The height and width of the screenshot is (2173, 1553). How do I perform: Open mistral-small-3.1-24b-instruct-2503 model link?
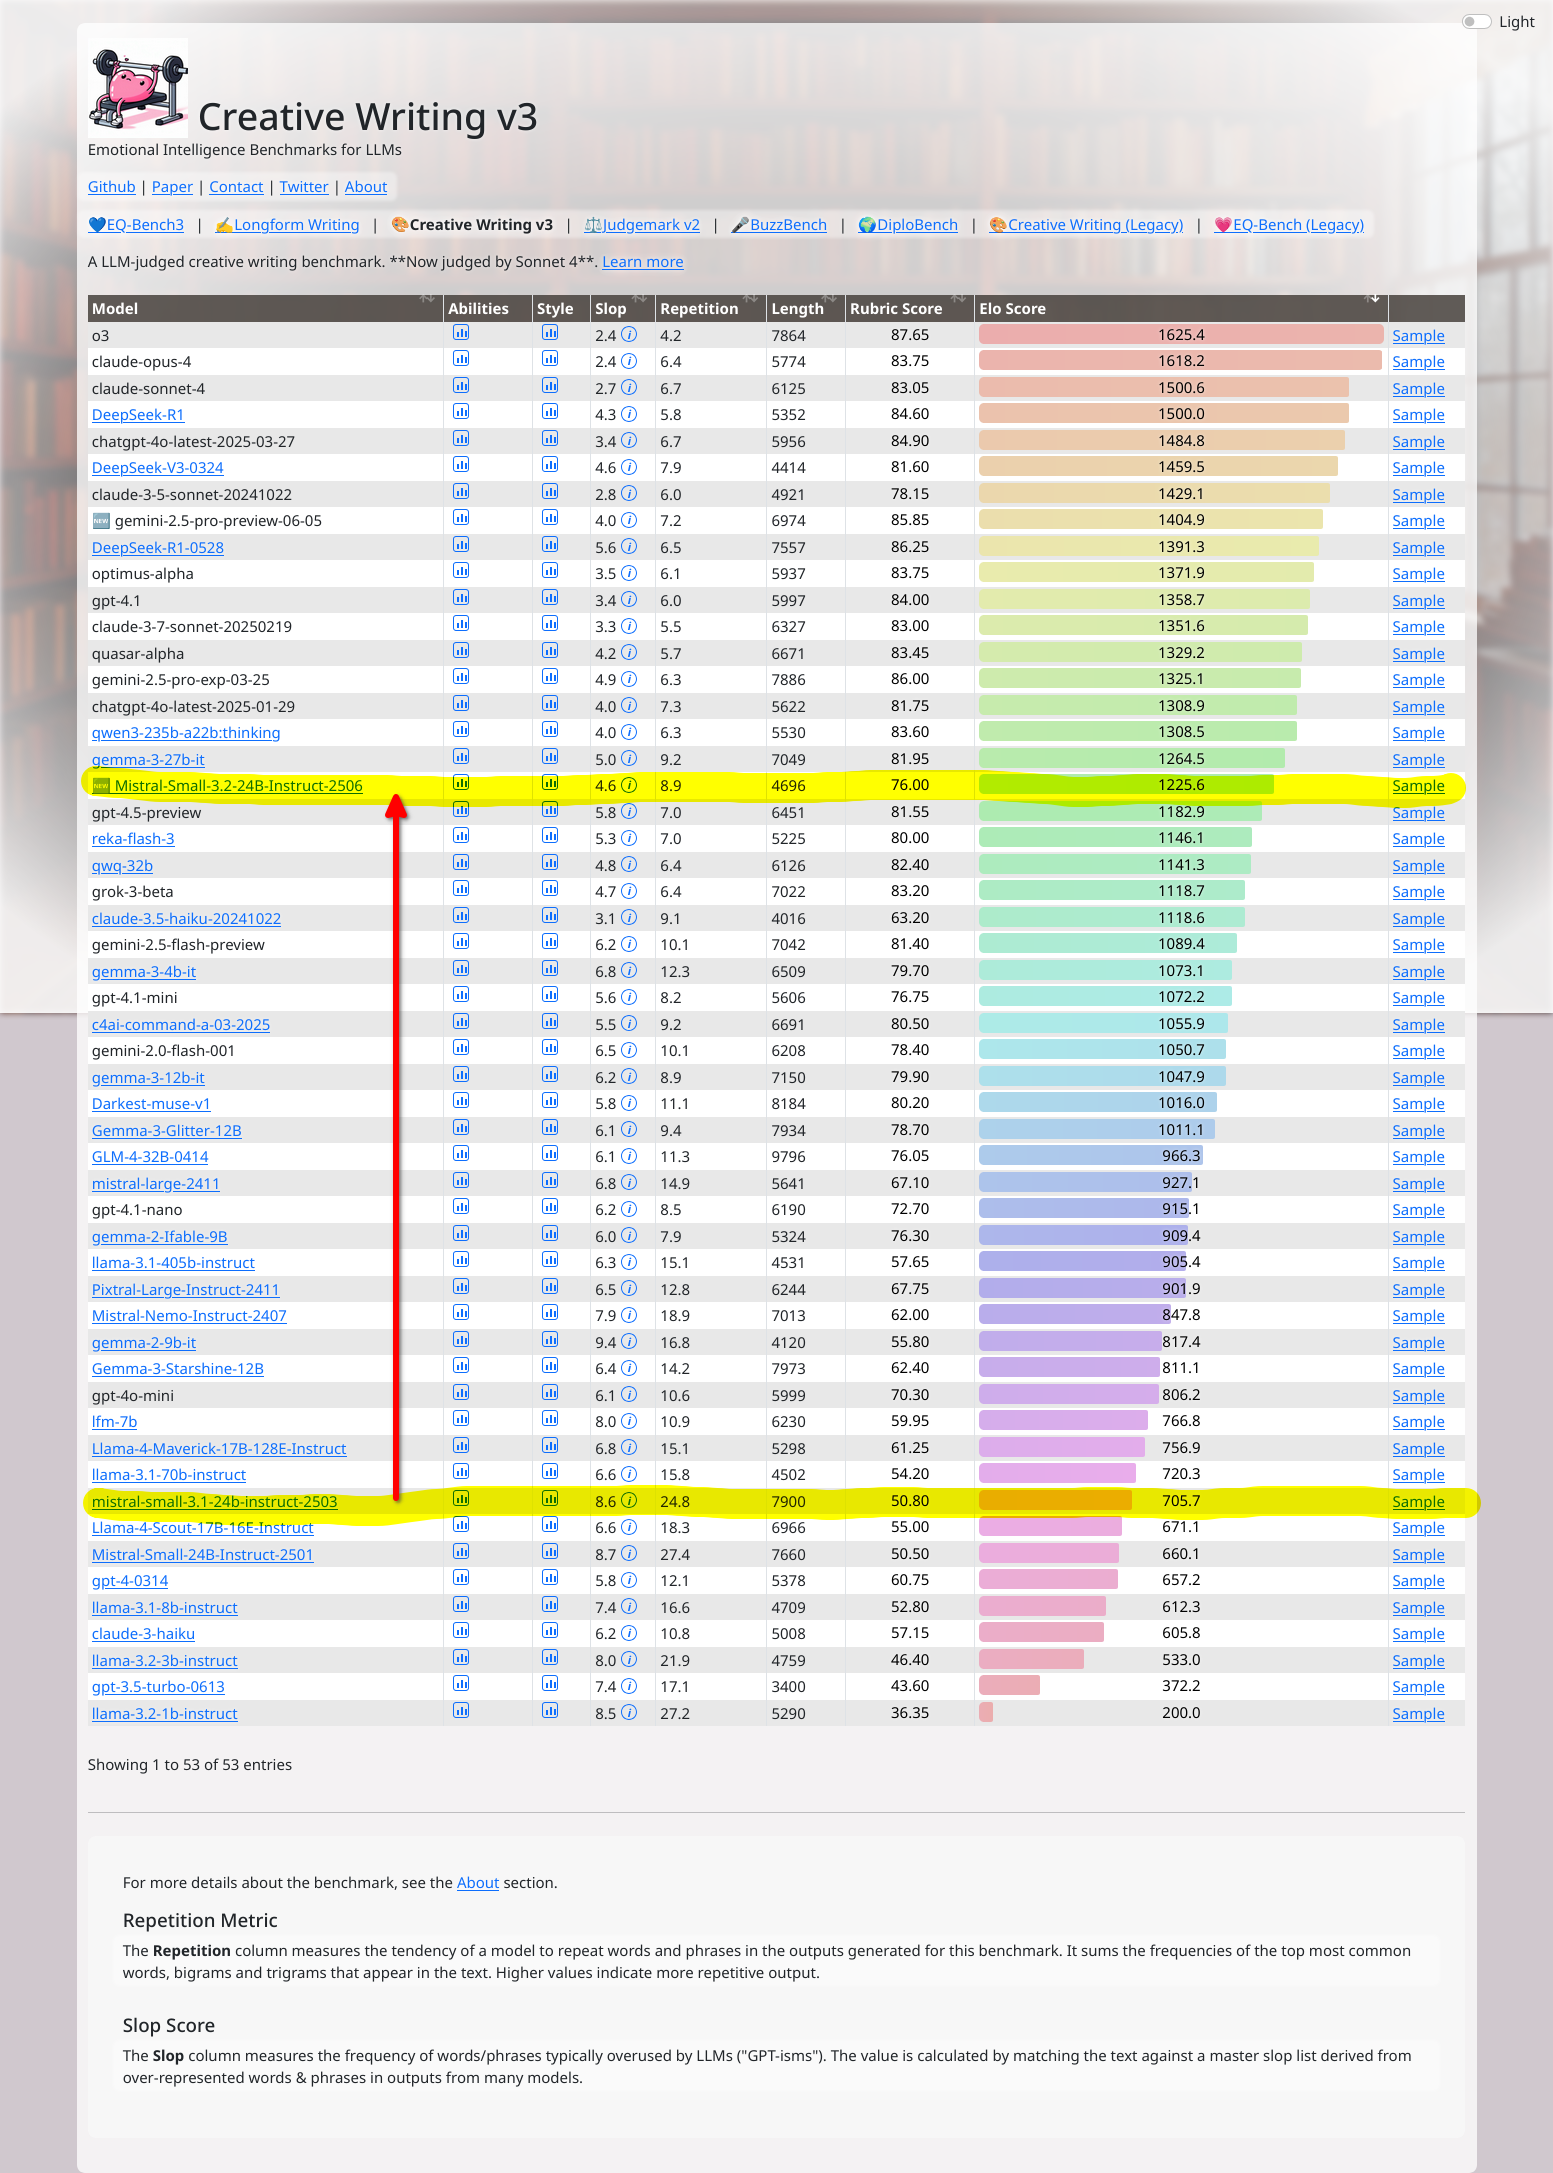[x=215, y=1502]
